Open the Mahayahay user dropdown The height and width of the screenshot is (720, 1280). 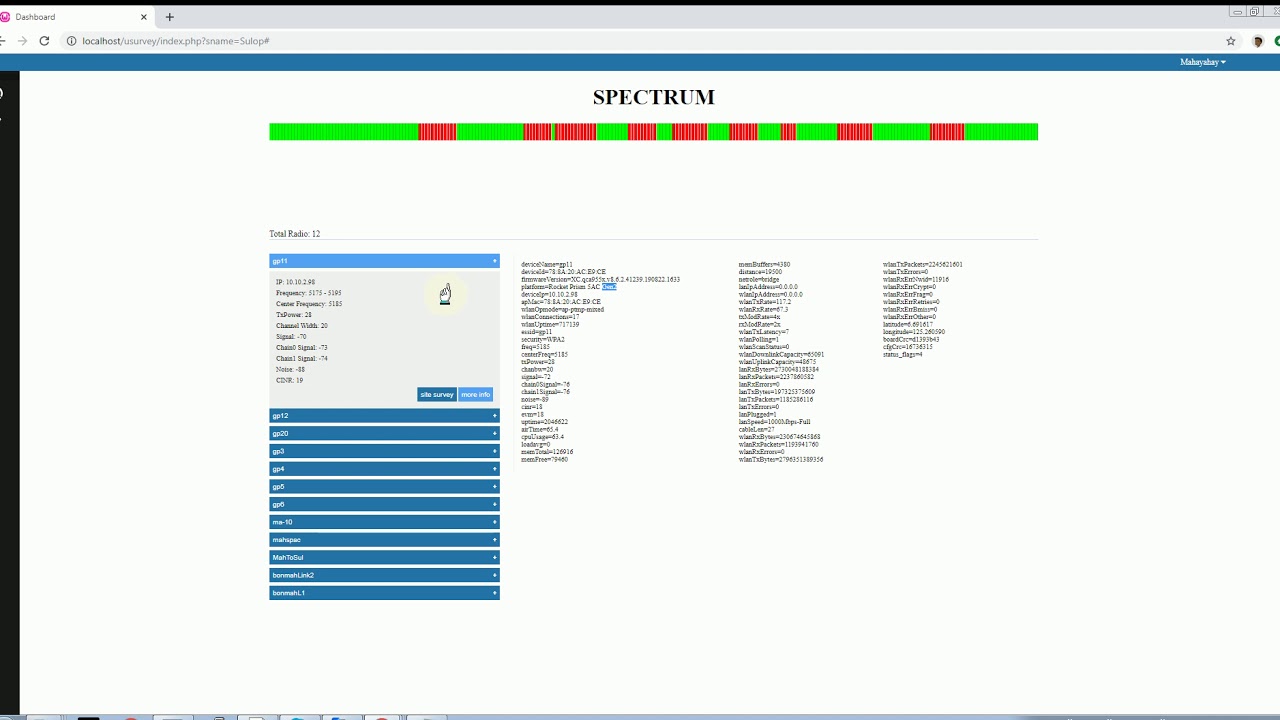(1202, 62)
